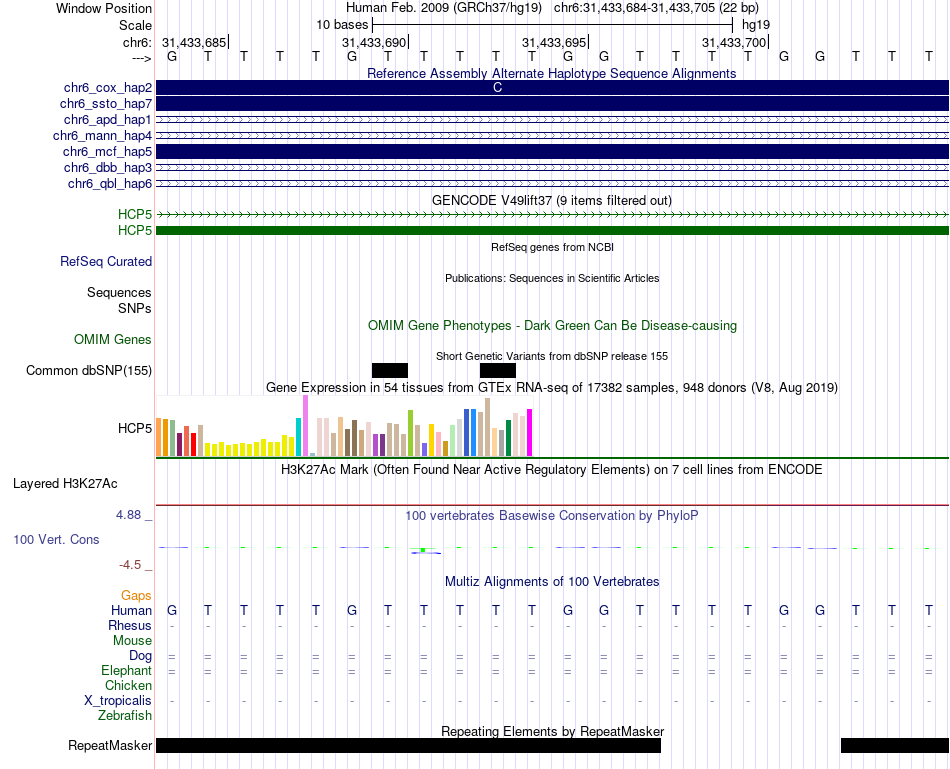
Task: Open Repeating Elements by RepeatMasker title
Action: pos(553,731)
